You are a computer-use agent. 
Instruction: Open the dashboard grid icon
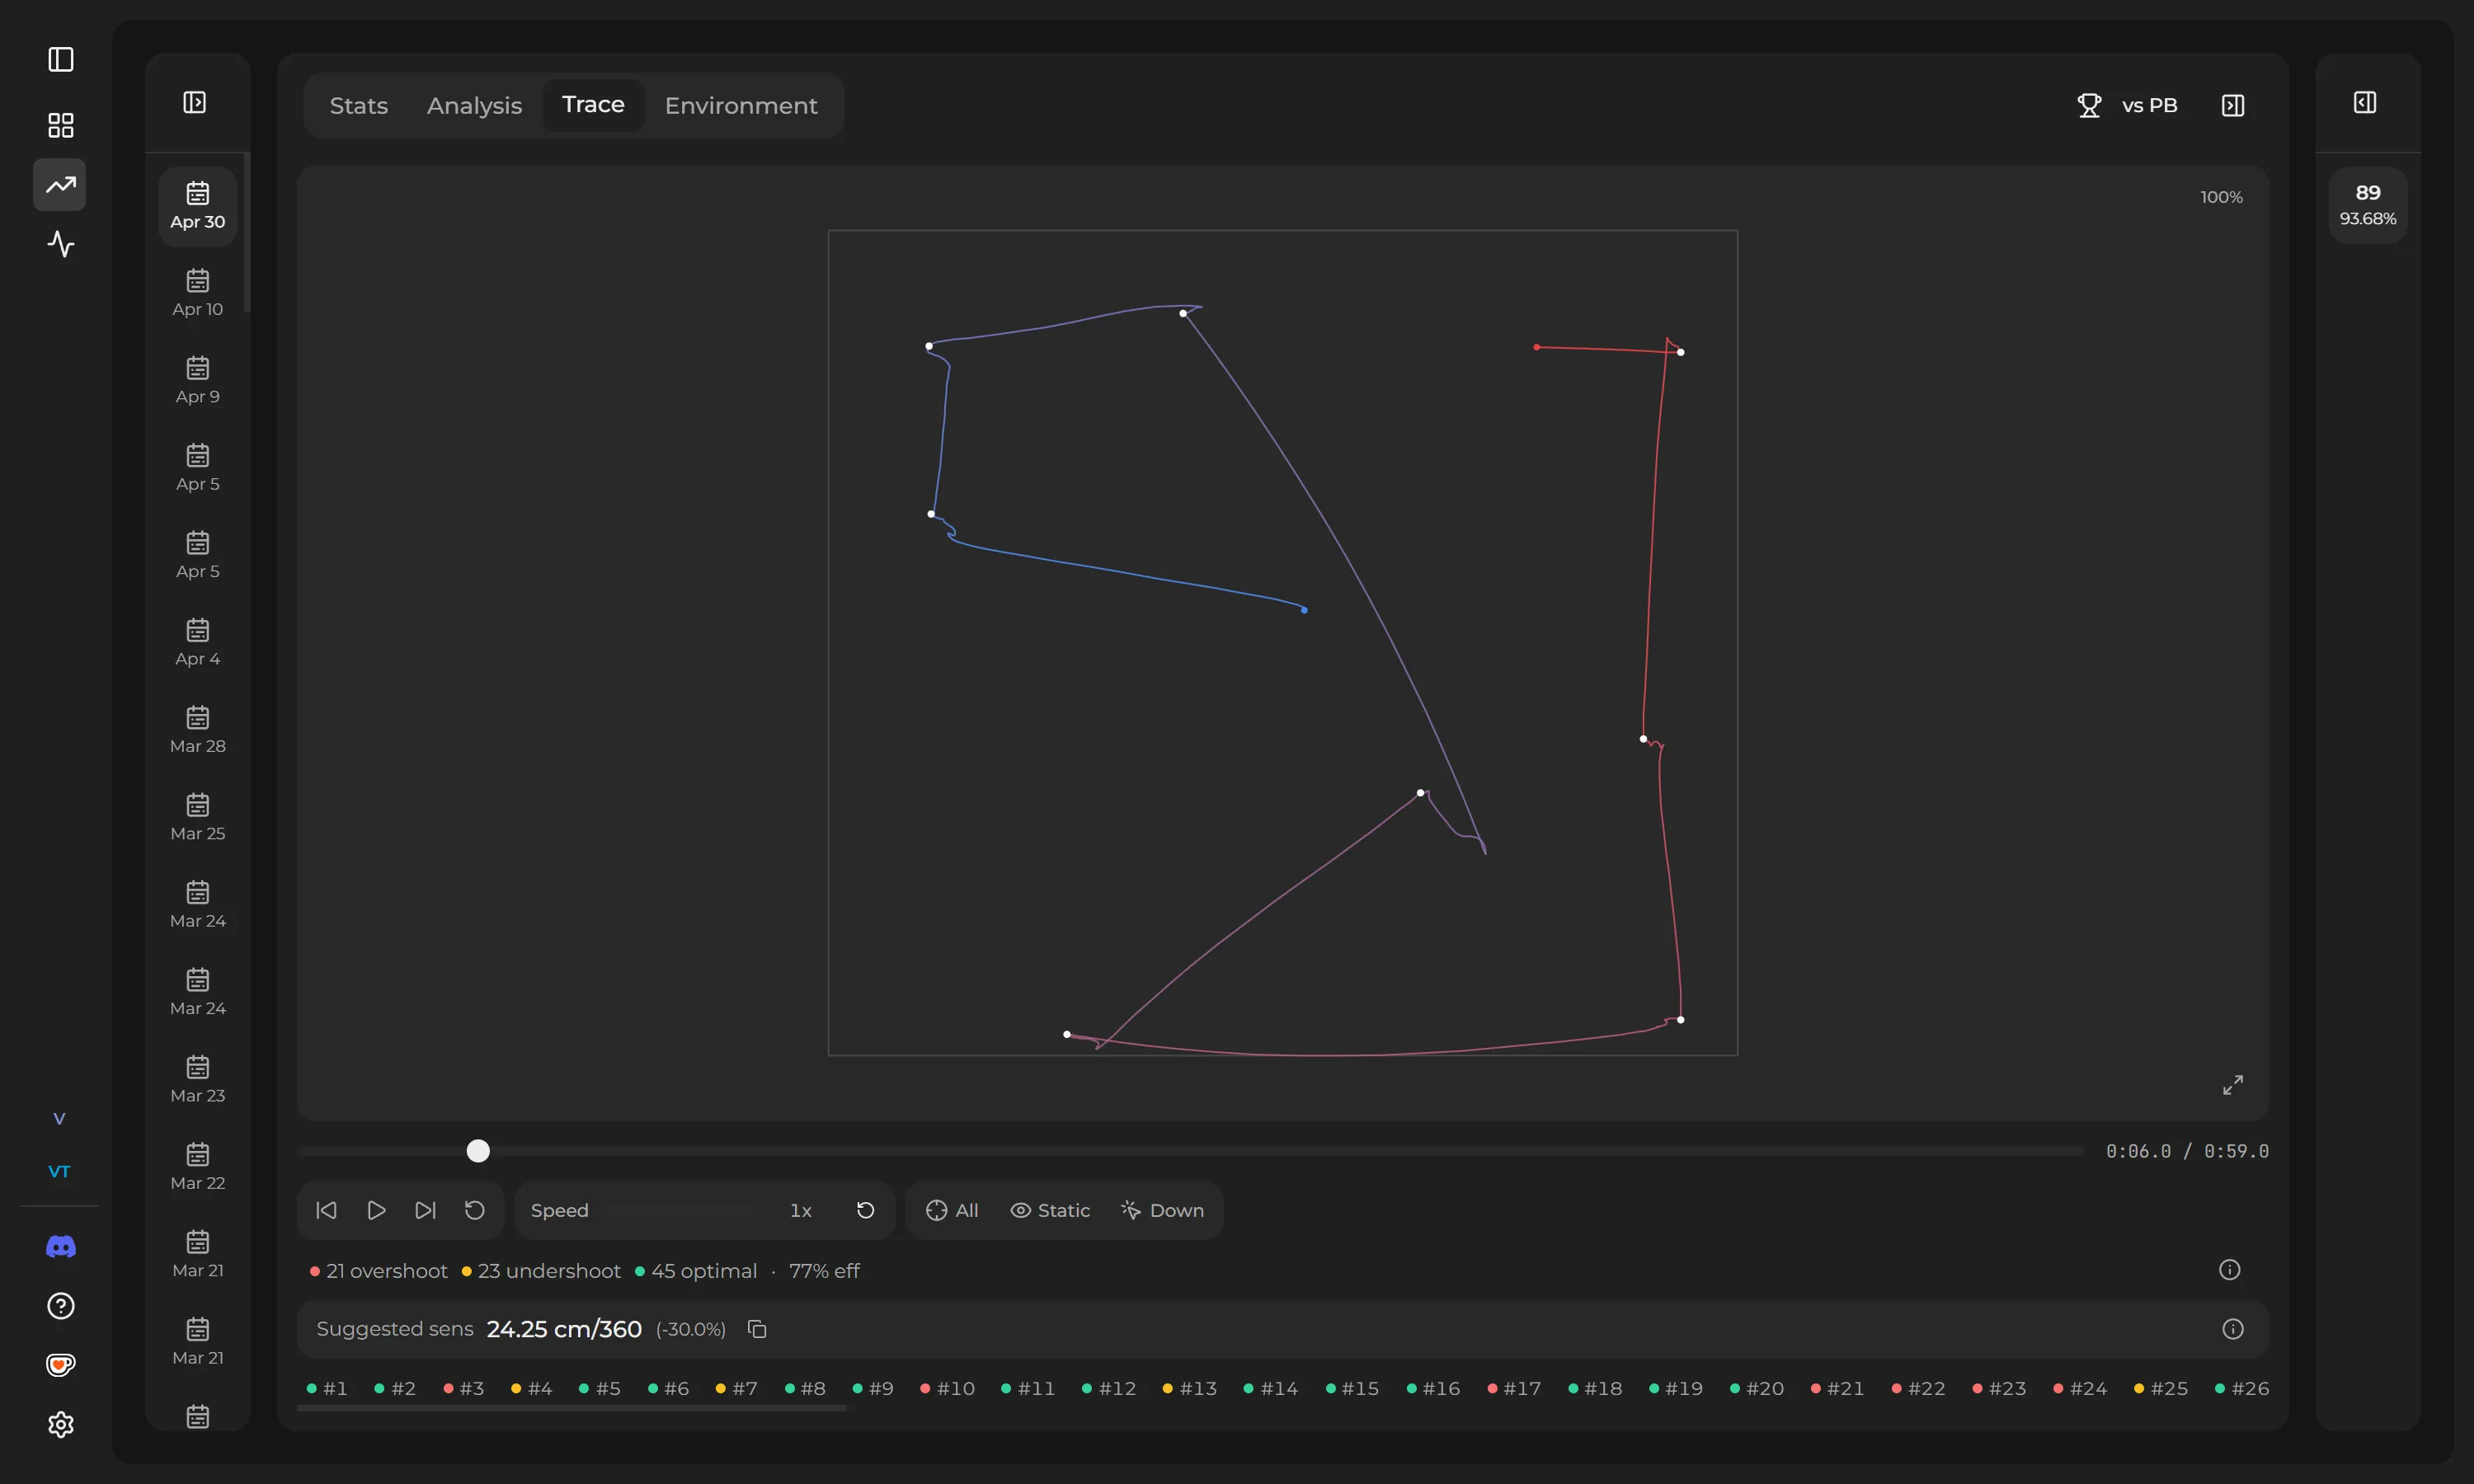pyautogui.click(x=61, y=125)
